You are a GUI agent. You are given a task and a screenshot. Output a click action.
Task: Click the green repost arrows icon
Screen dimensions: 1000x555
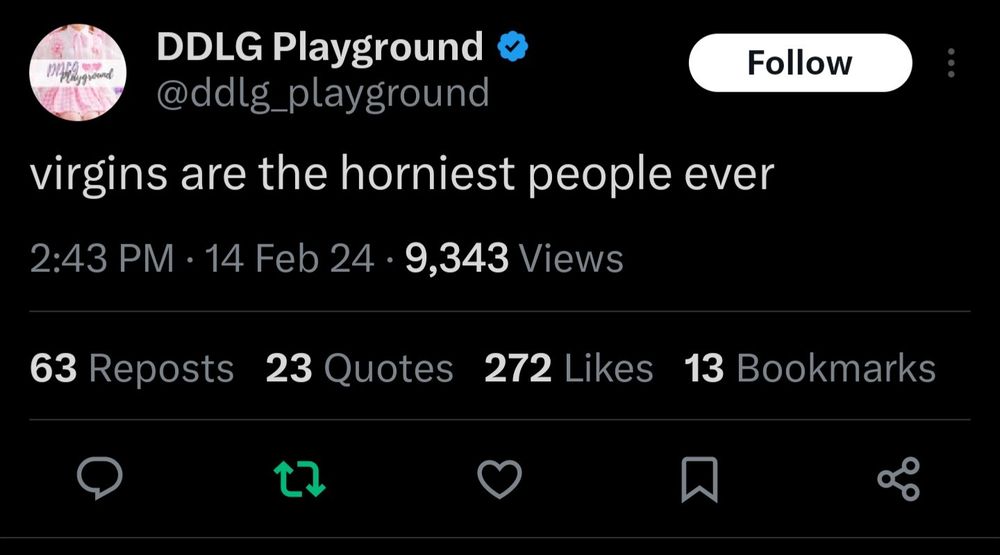click(300, 480)
